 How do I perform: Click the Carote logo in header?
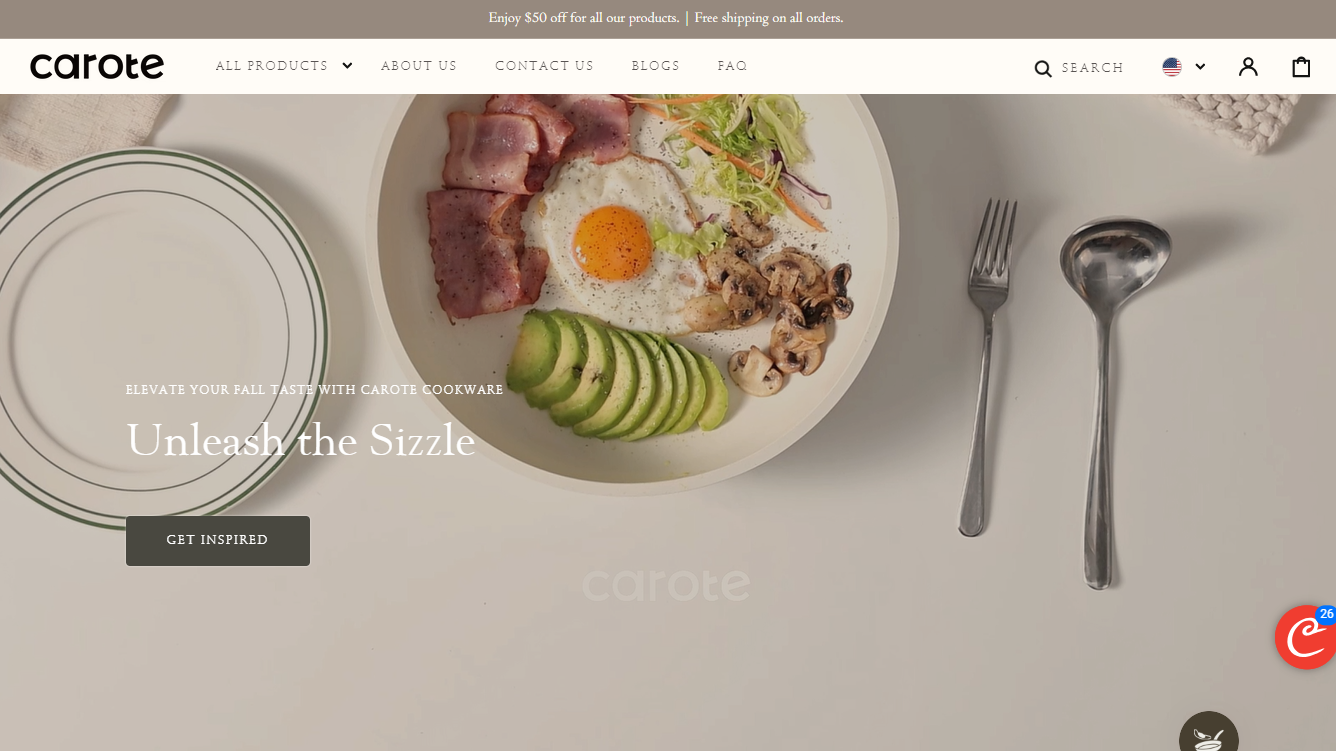tap(97, 66)
